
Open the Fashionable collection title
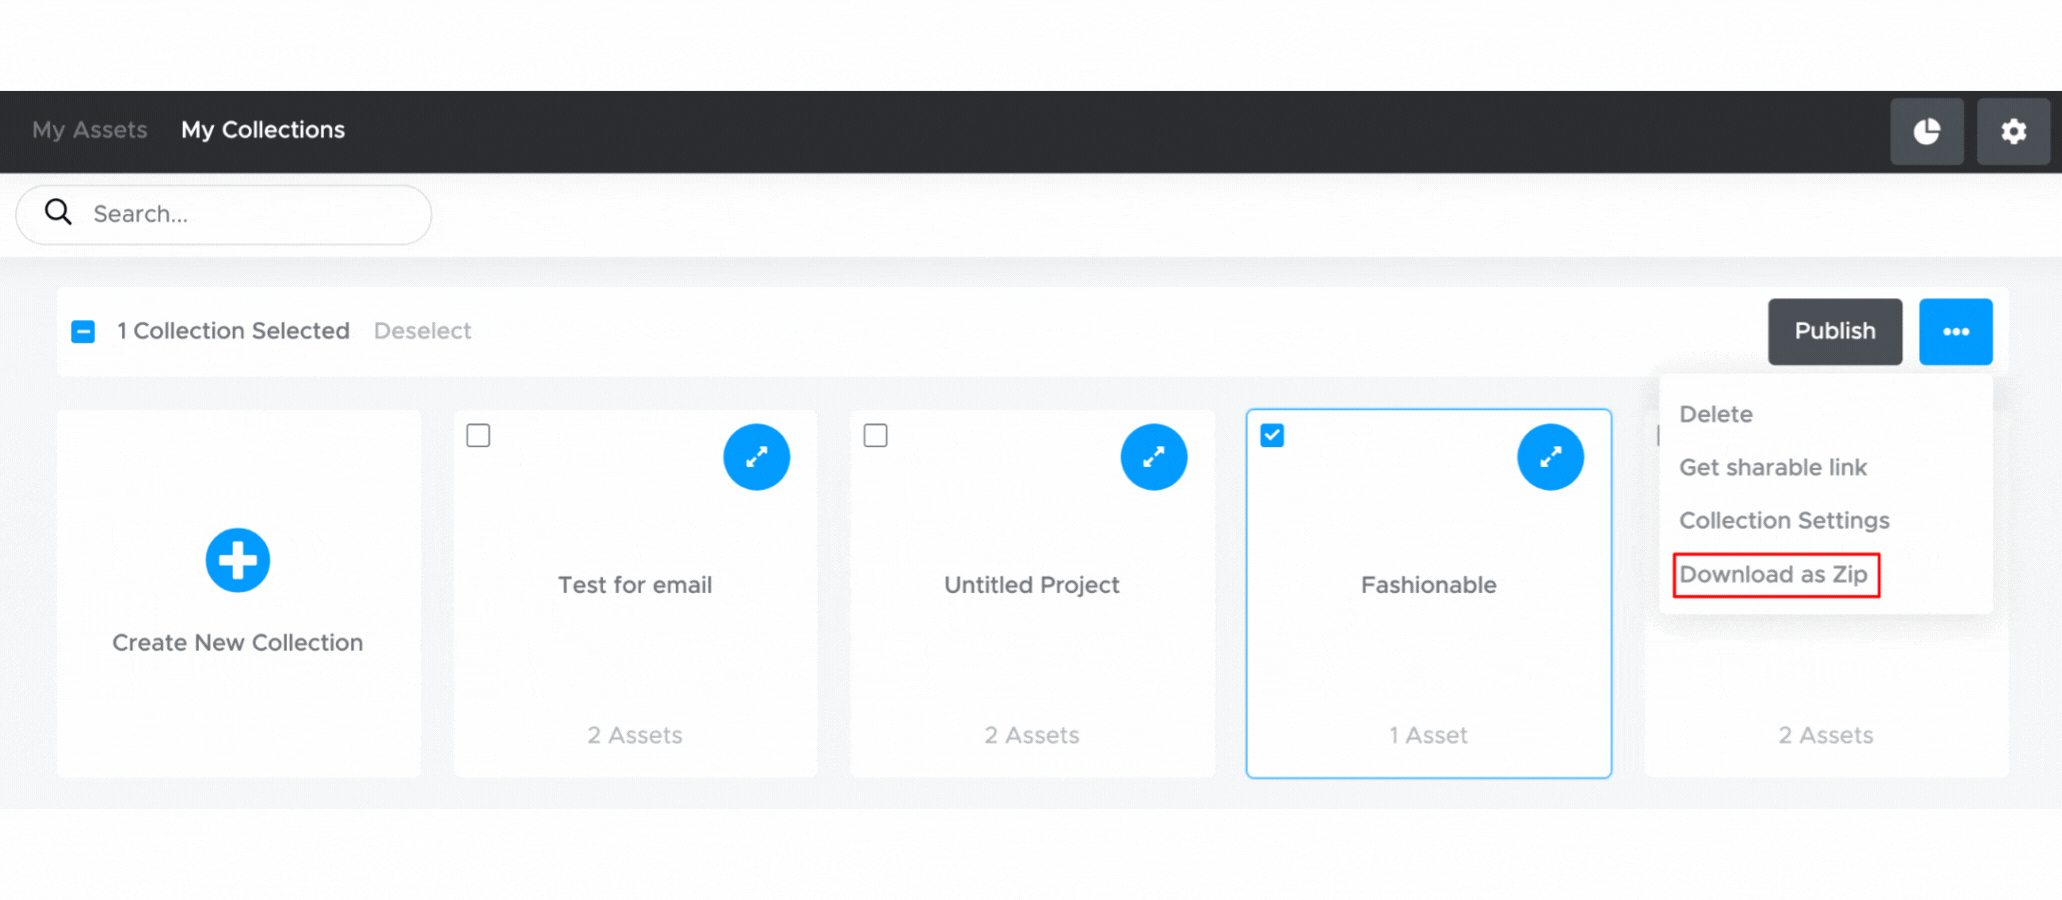pyautogui.click(x=1429, y=584)
